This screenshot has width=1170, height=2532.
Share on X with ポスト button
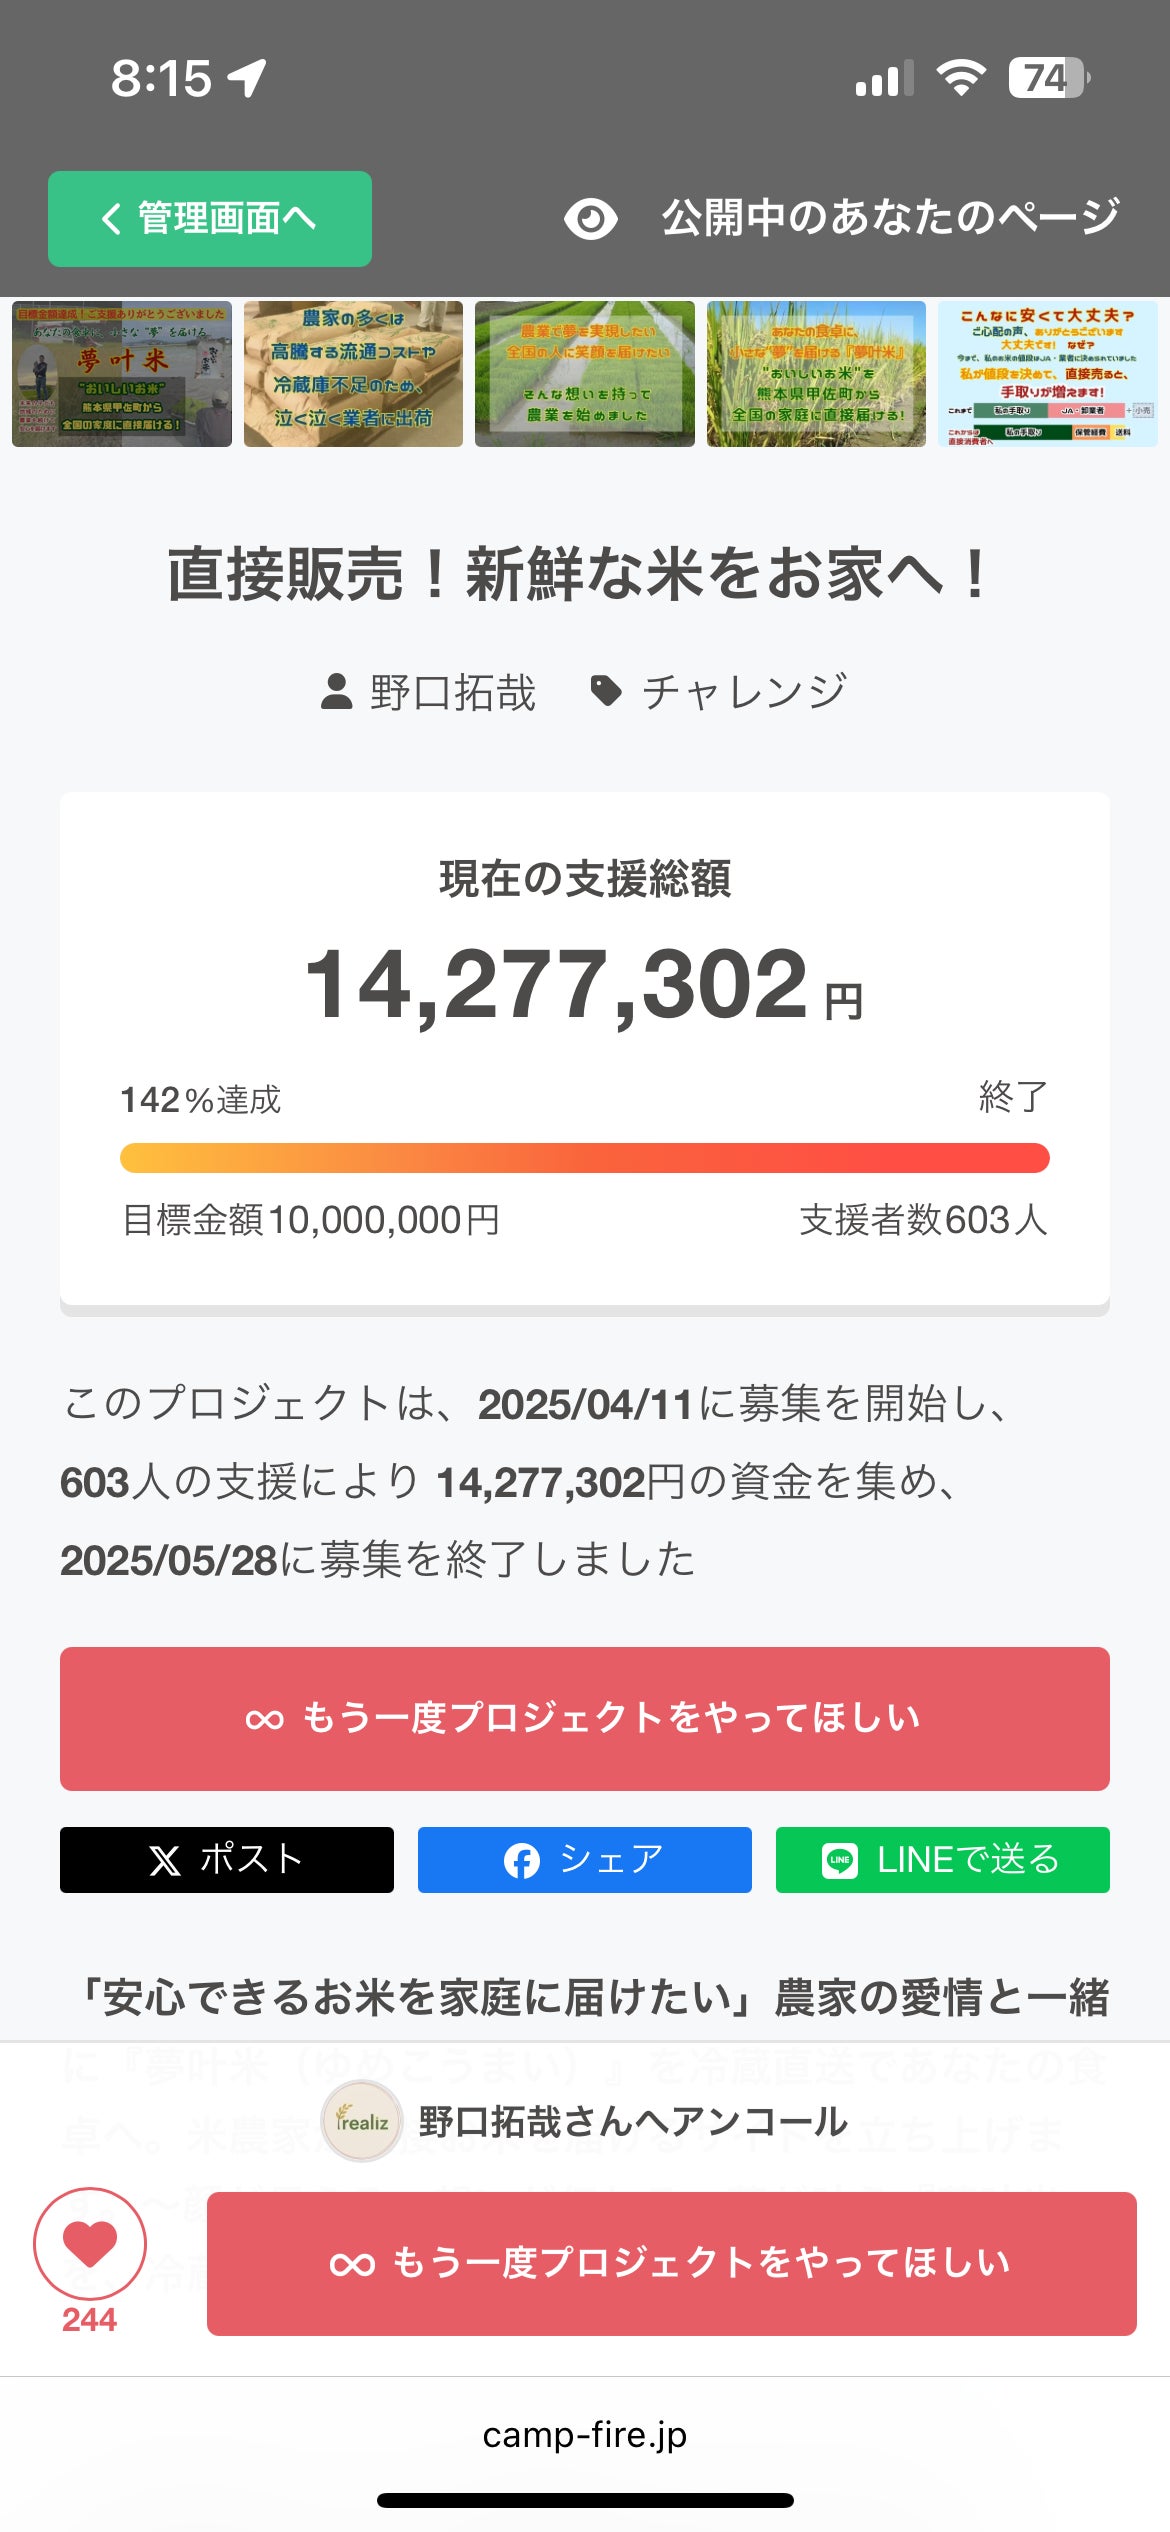[x=227, y=1860]
